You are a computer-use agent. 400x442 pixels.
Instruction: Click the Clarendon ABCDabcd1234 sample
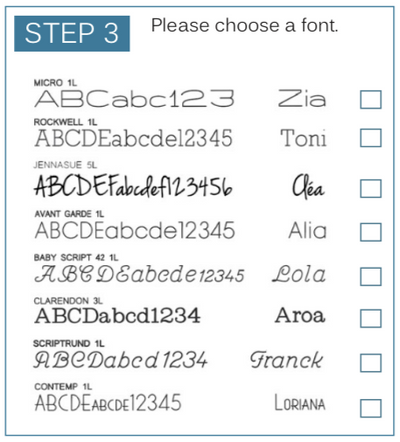pos(117,316)
